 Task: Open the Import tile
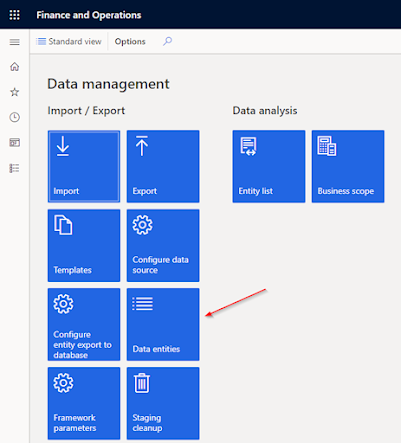pyautogui.click(x=84, y=166)
